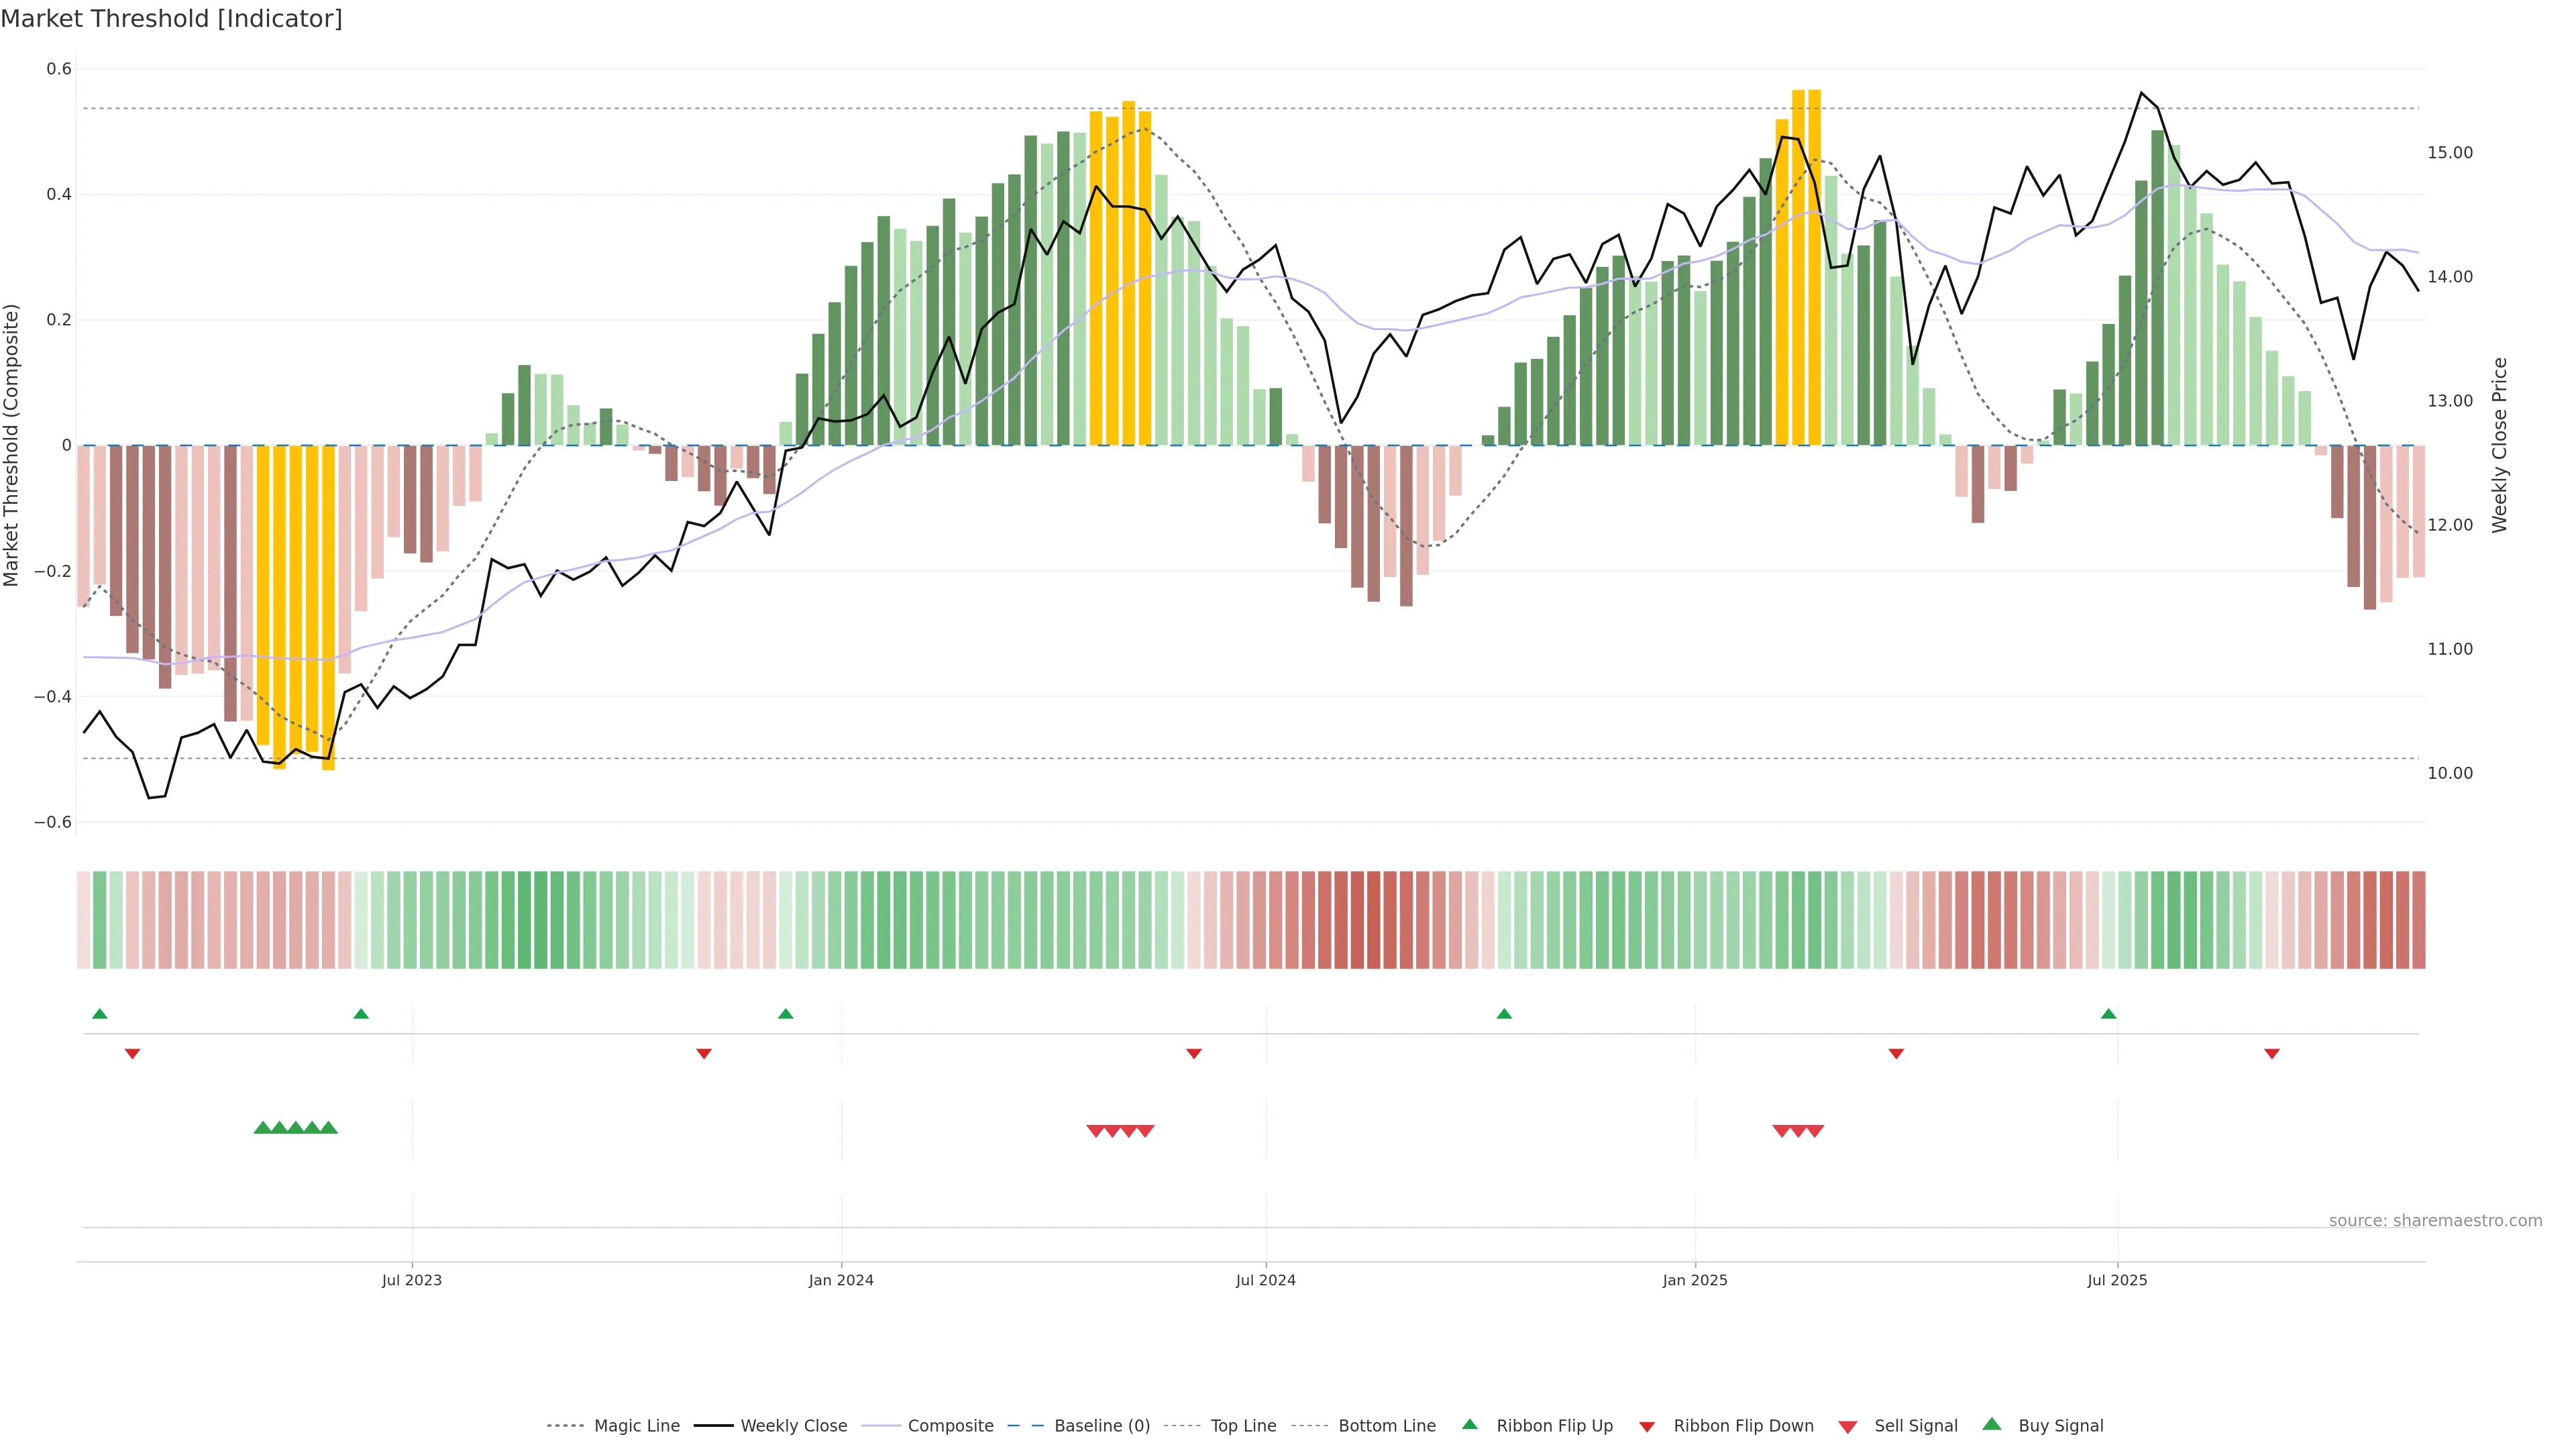
Task: Click the Weekly Close Price axis title
Action: [2500, 445]
